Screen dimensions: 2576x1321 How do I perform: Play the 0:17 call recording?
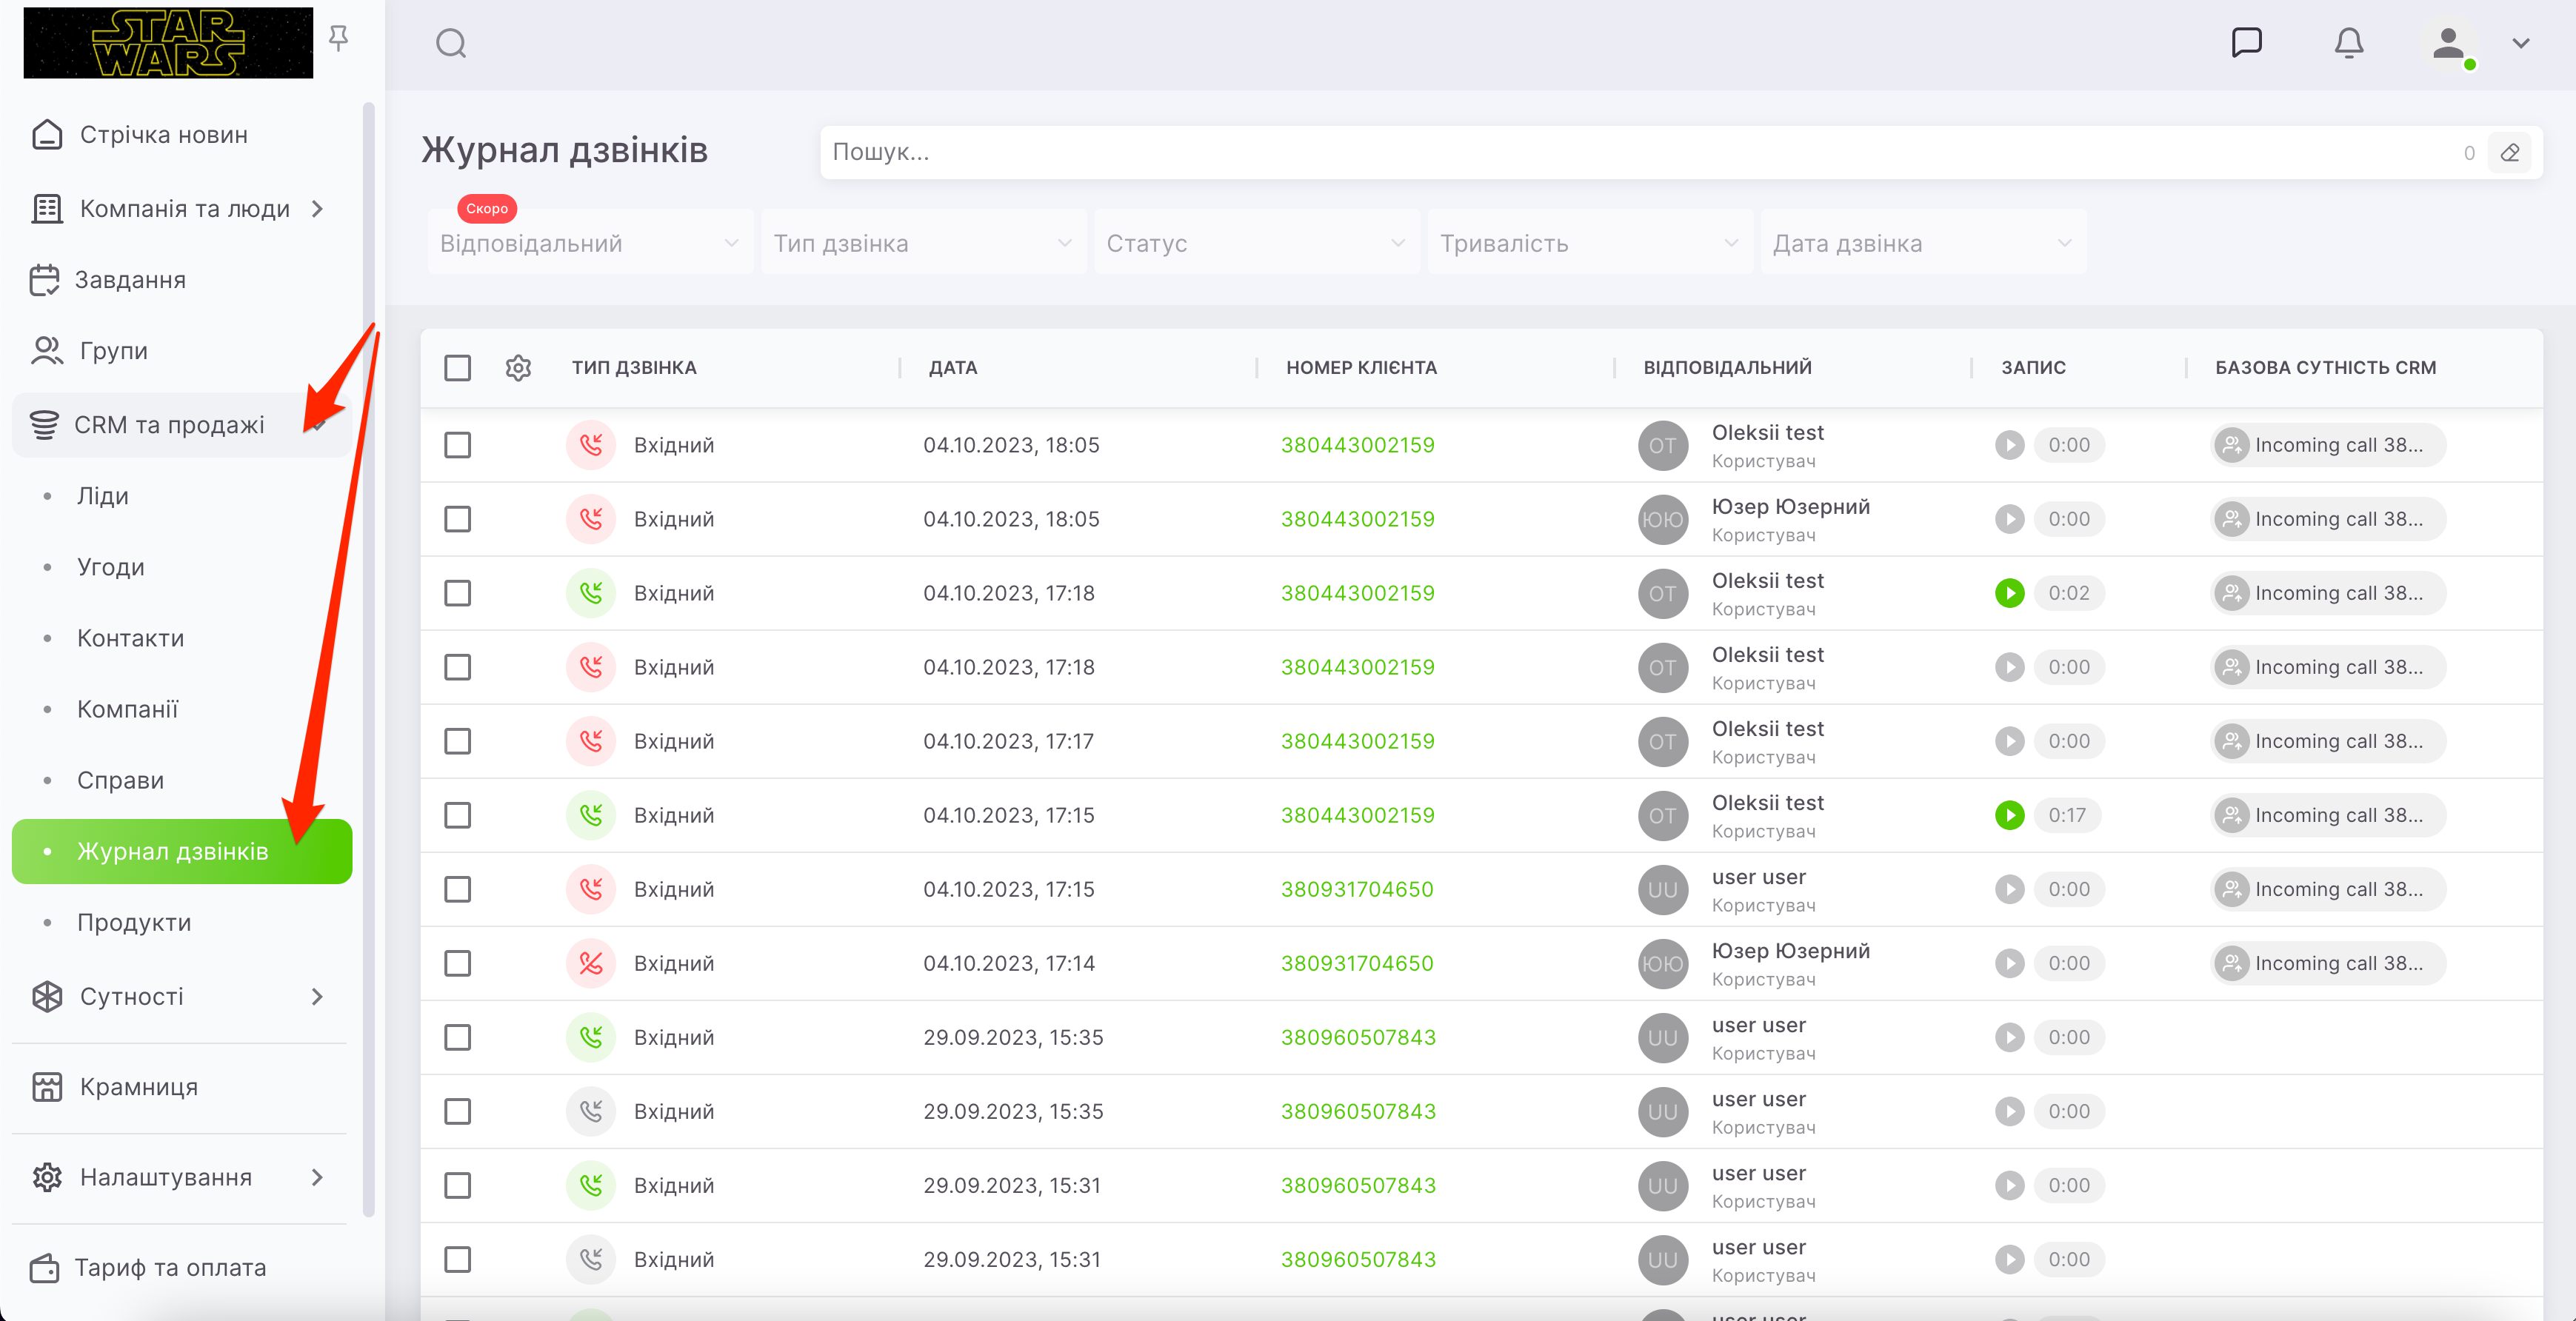[x=2009, y=815]
